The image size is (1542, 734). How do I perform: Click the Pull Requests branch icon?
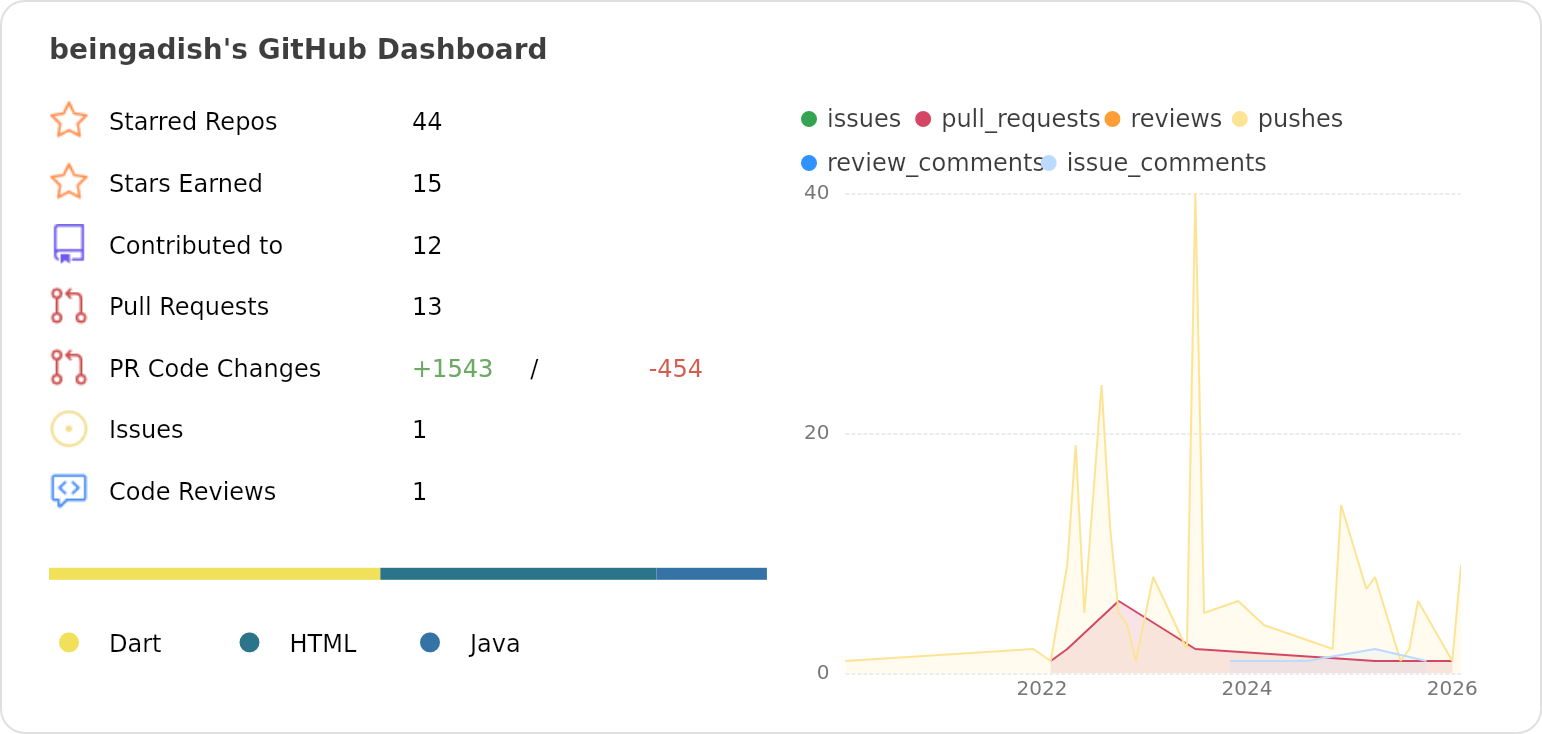[70, 306]
